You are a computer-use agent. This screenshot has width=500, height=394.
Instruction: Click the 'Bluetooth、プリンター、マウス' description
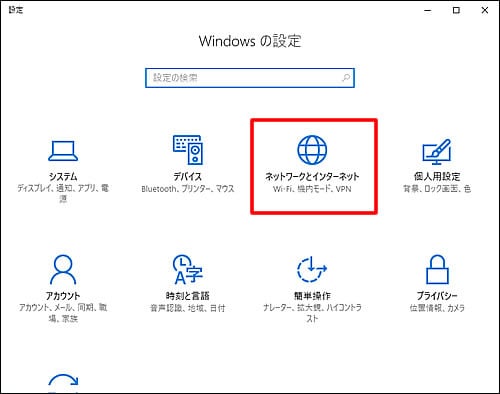coord(188,189)
